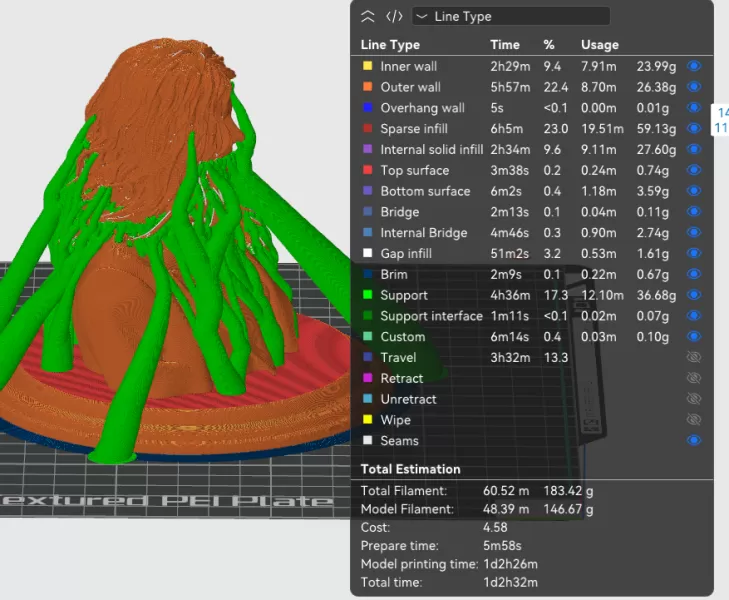Click the yellow Wipe swatch
This screenshot has height=600, width=729.
367,420
